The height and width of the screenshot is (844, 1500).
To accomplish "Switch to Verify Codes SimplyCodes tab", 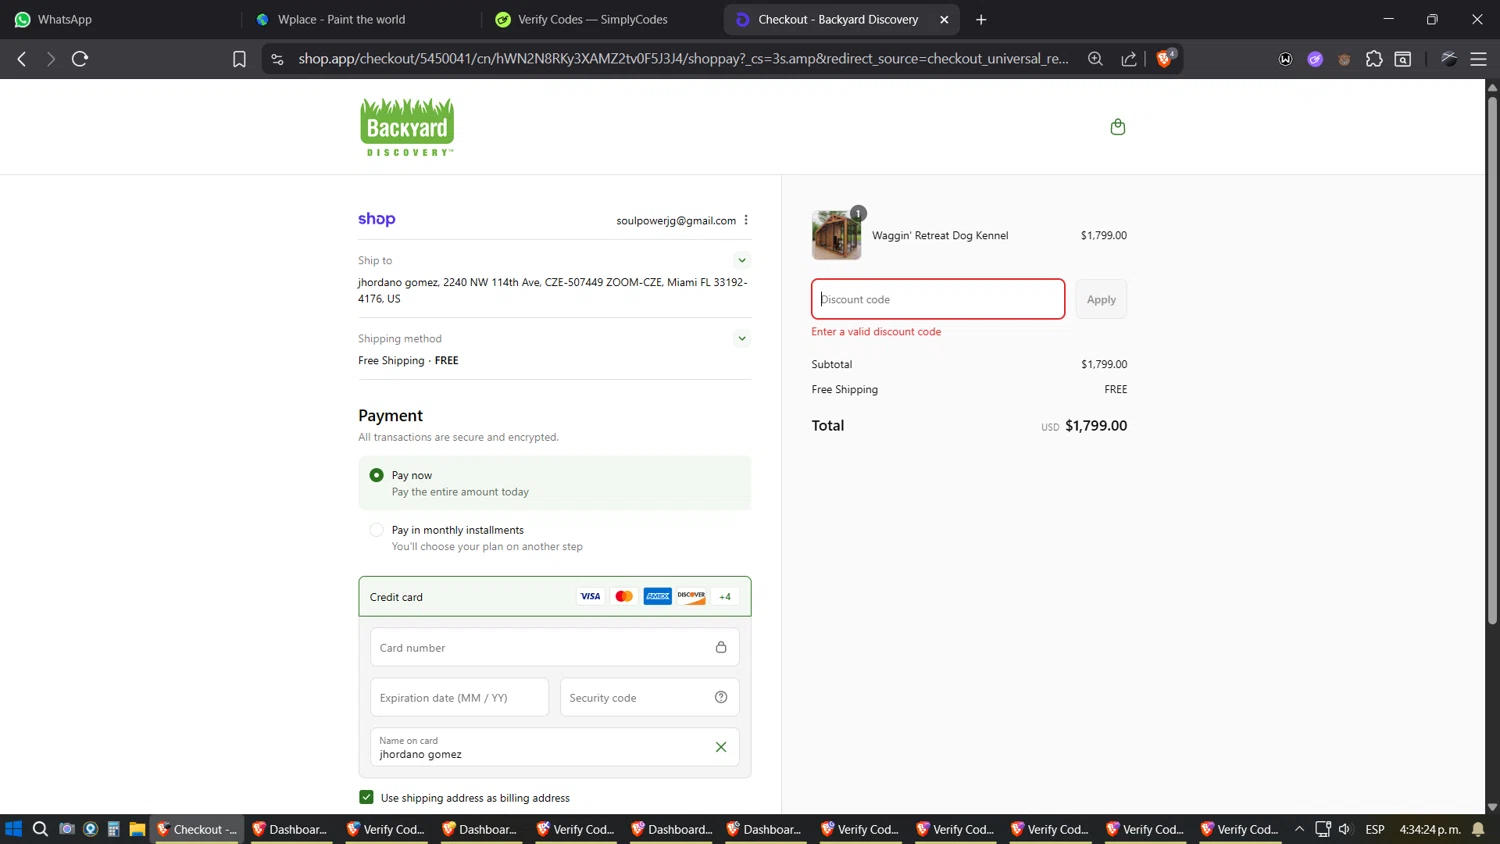I will [602, 19].
